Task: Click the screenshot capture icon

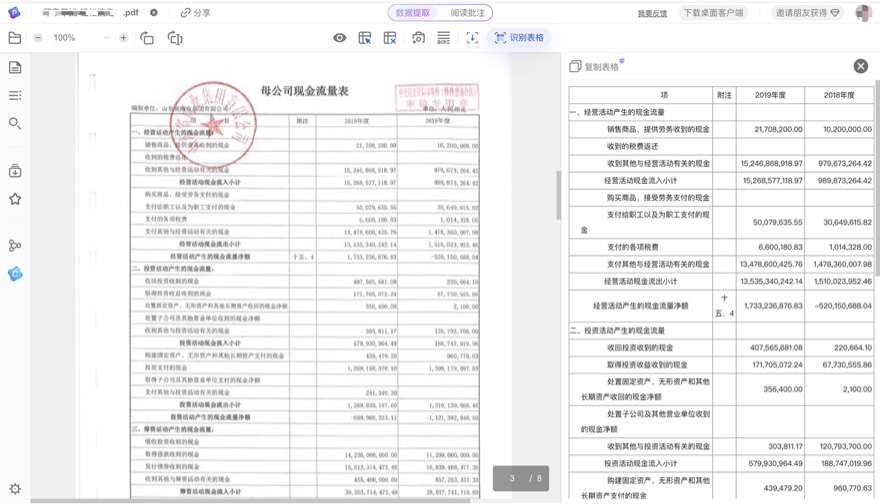Action: point(418,38)
